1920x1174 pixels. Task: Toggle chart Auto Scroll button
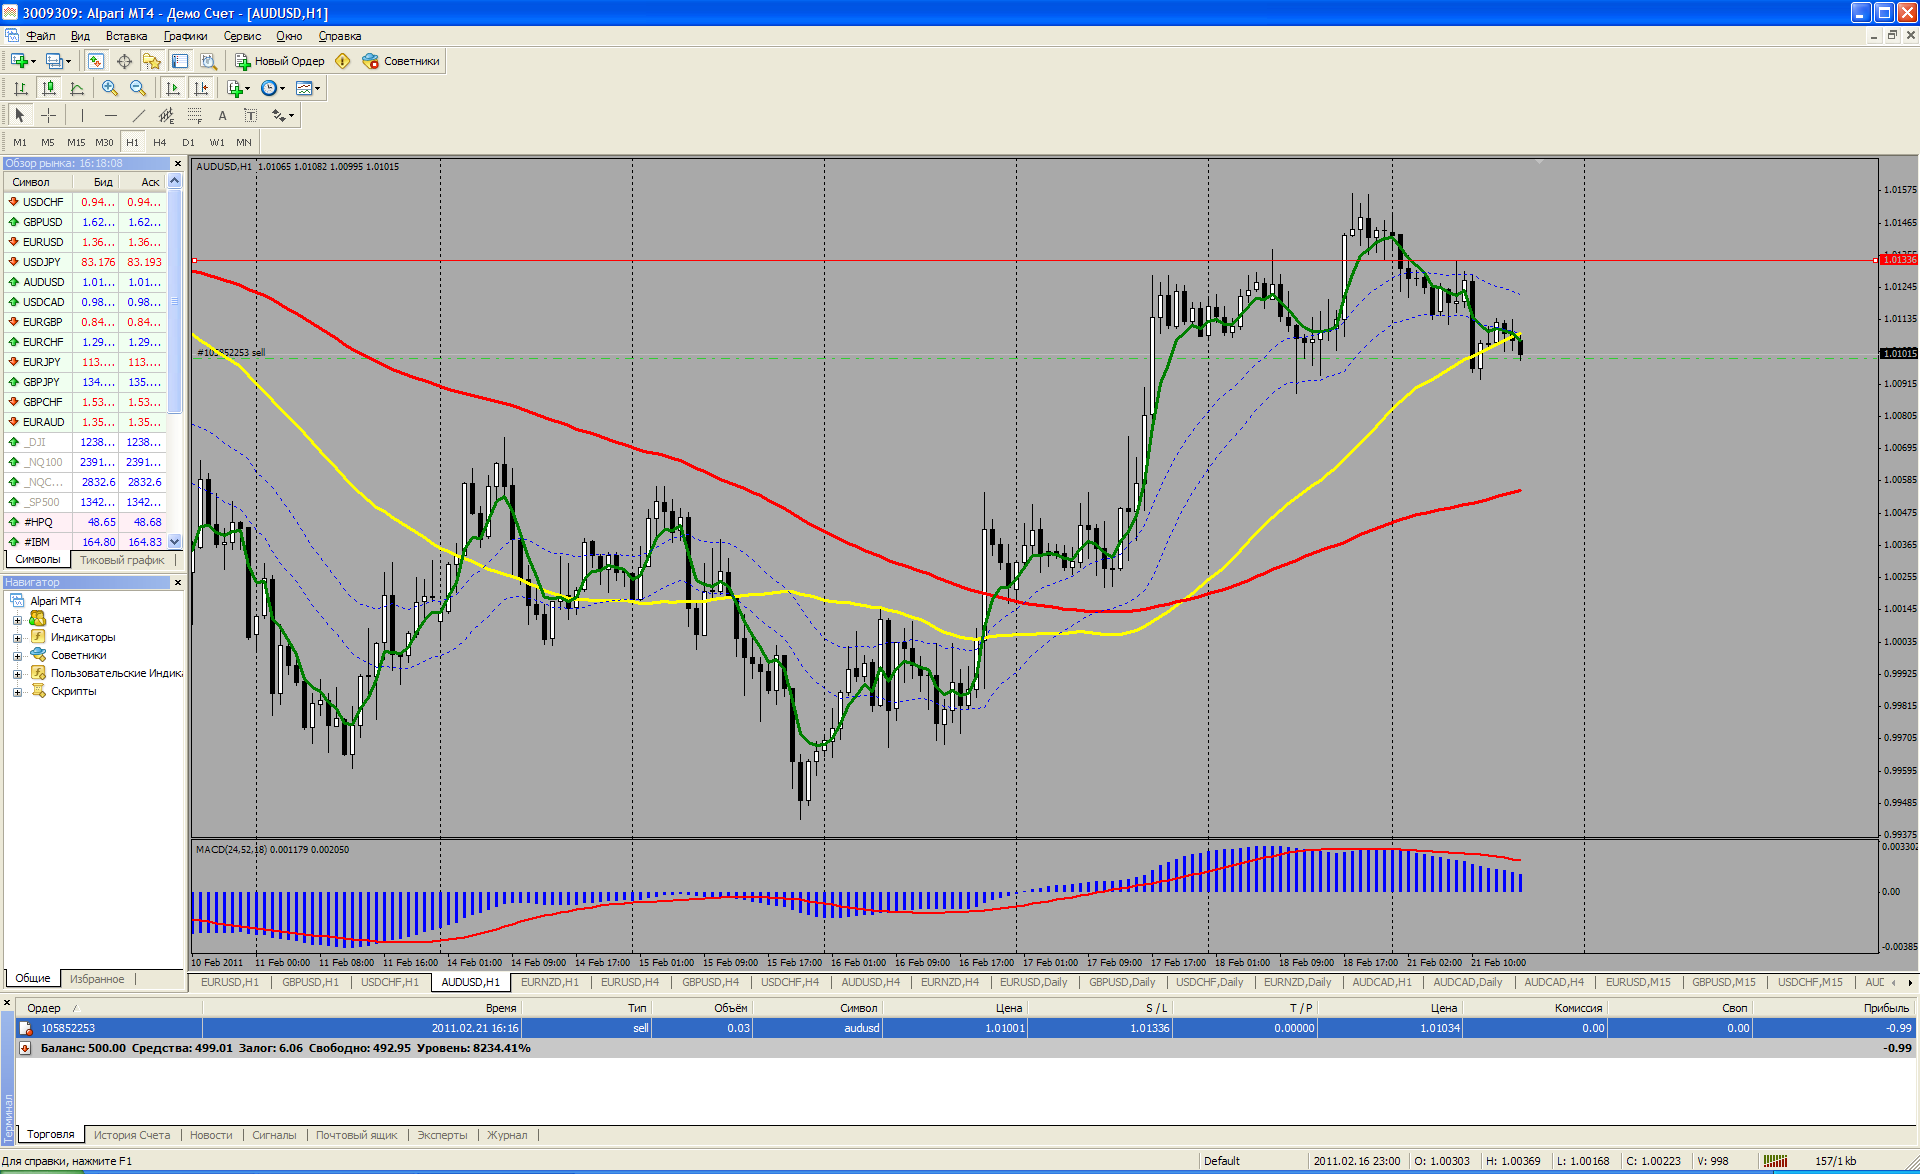173,88
